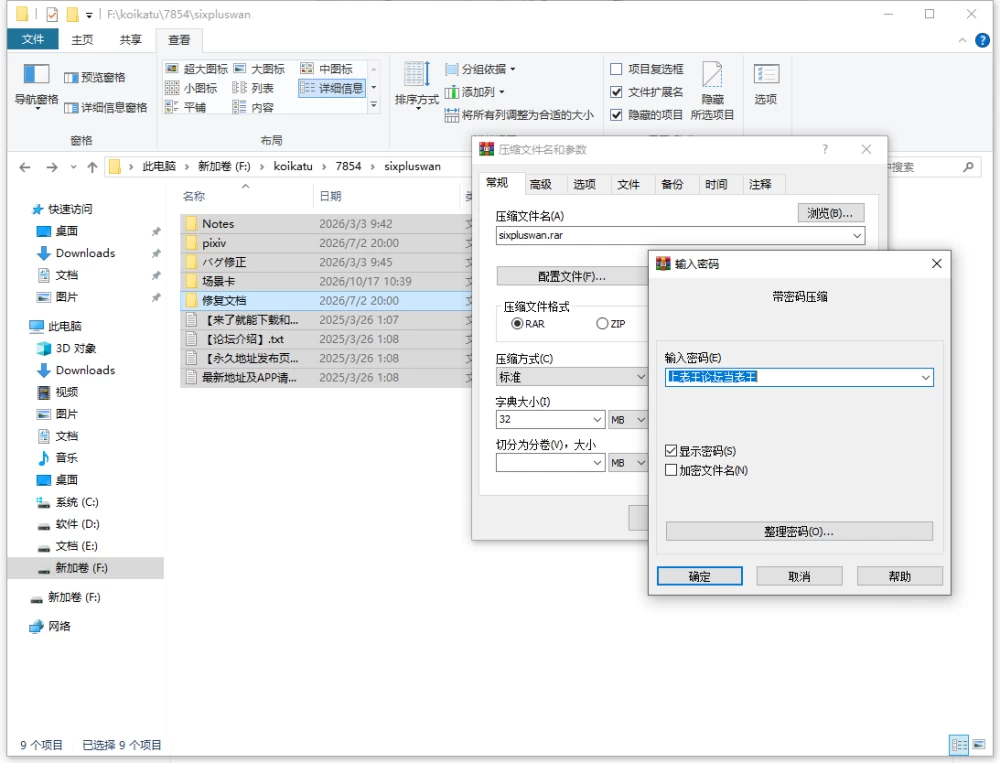Open Network in navigation pane

(x=50, y=626)
